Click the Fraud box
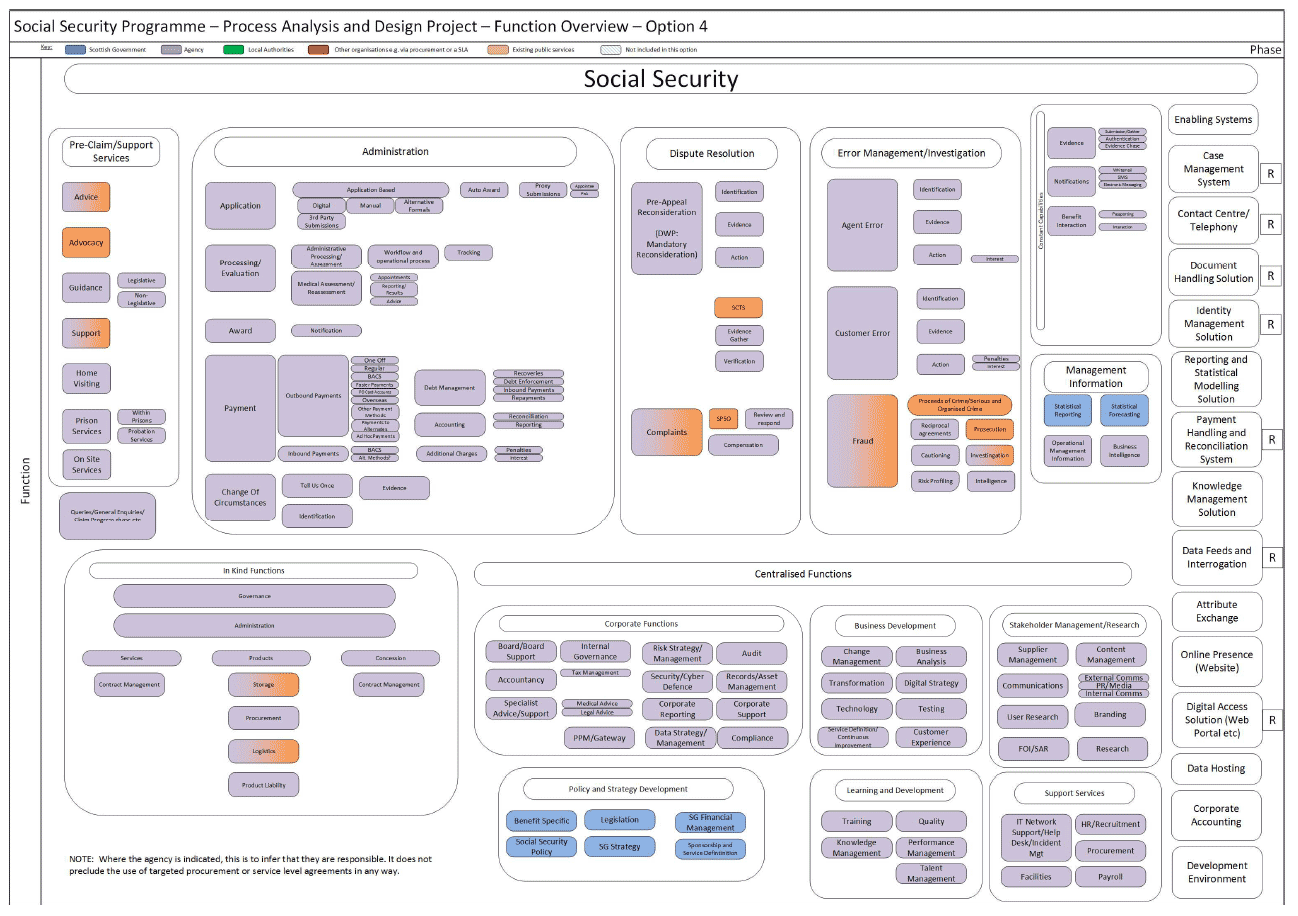 pyautogui.click(x=862, y=441)
